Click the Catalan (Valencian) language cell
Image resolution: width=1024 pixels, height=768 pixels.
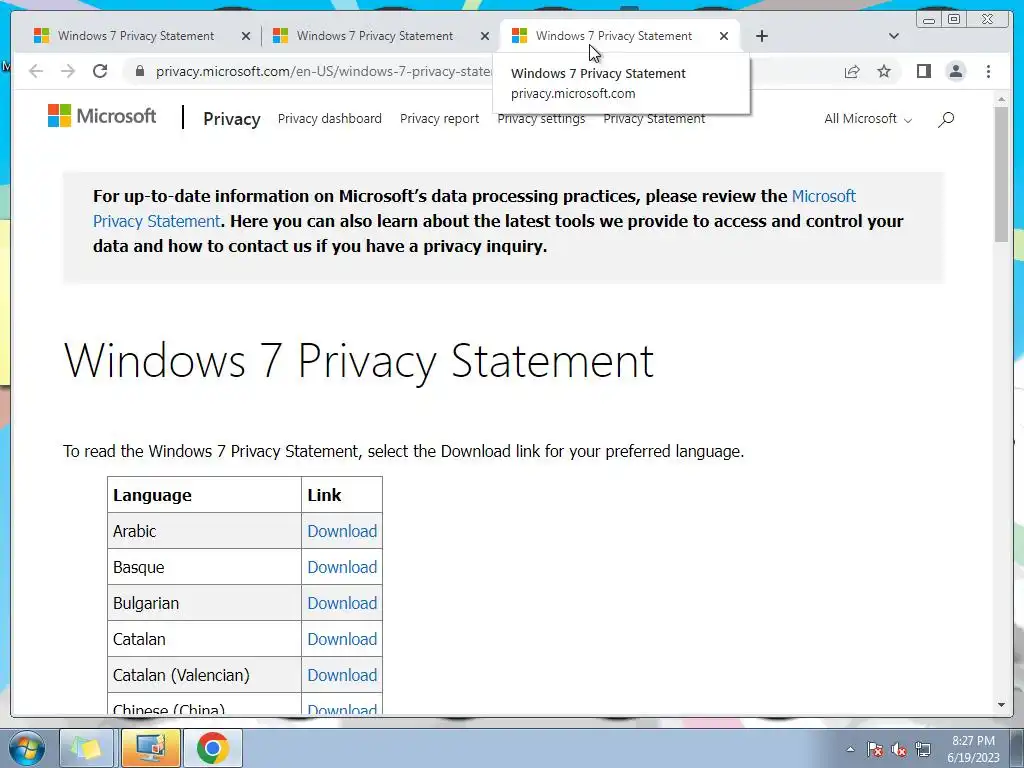(204, 675)
